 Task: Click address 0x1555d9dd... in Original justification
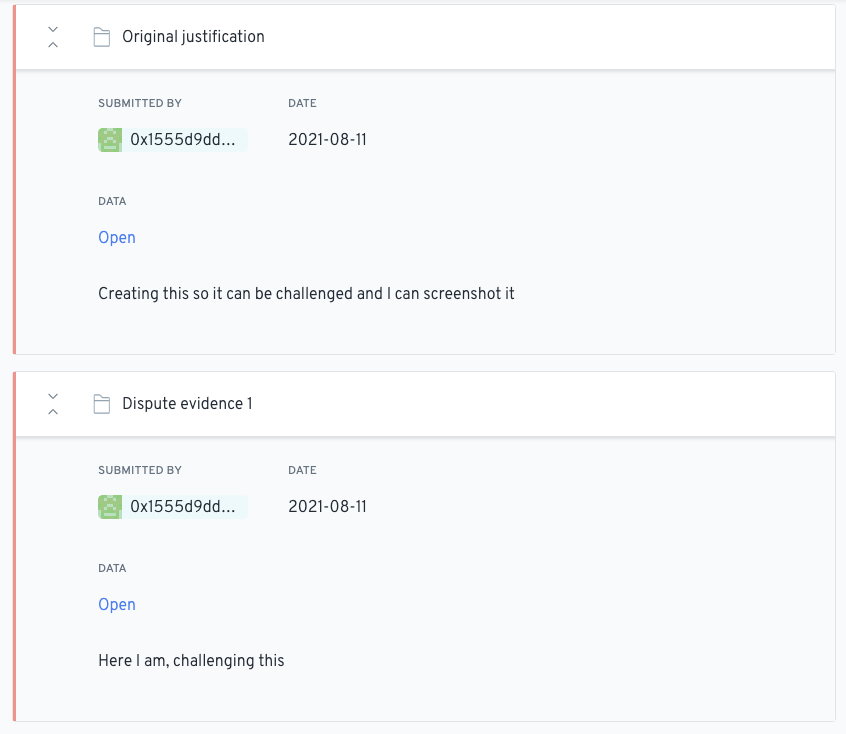pyautogui.click(x=183, y=140)
